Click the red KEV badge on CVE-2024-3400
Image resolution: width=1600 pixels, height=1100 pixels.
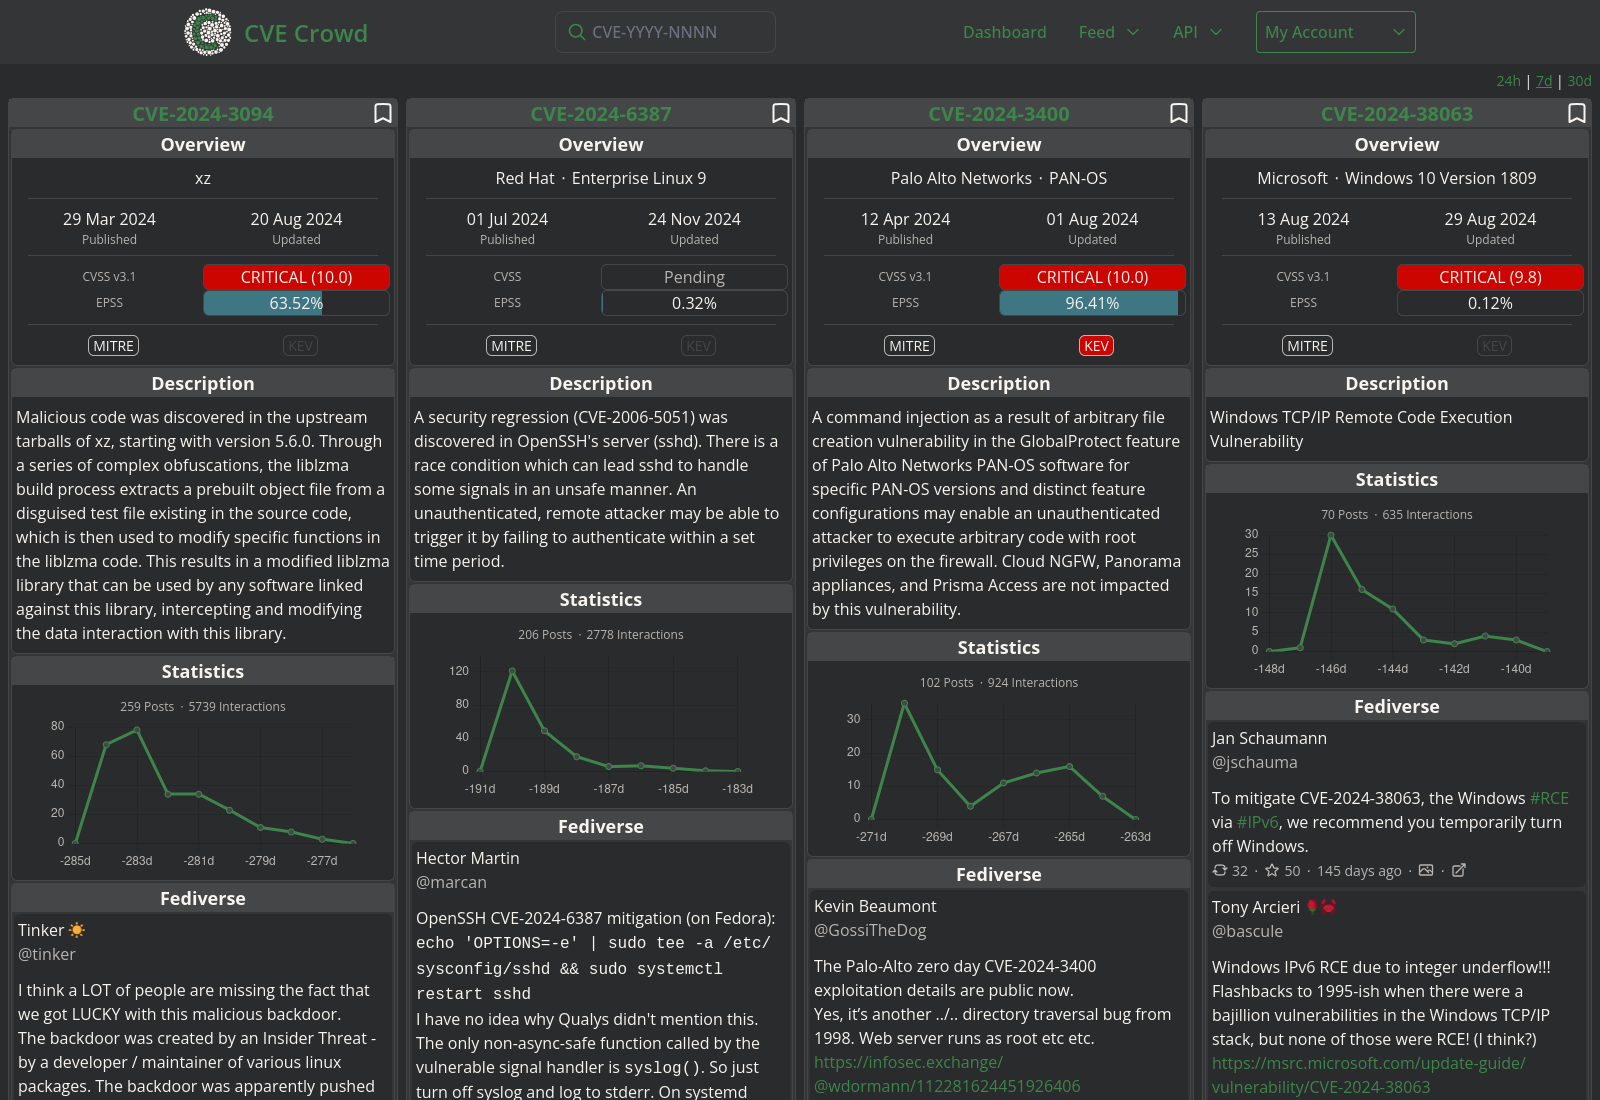tap(1097, 346)
